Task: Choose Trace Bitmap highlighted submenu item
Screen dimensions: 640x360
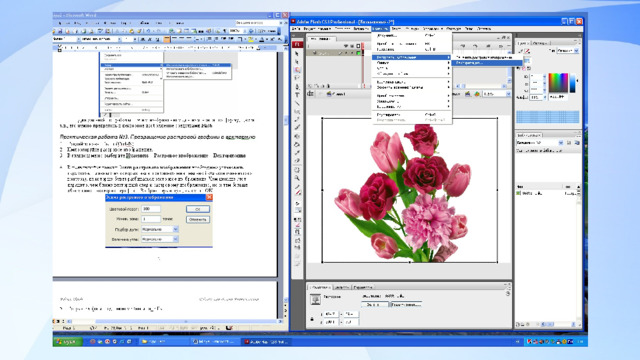Action: (488, 63)
